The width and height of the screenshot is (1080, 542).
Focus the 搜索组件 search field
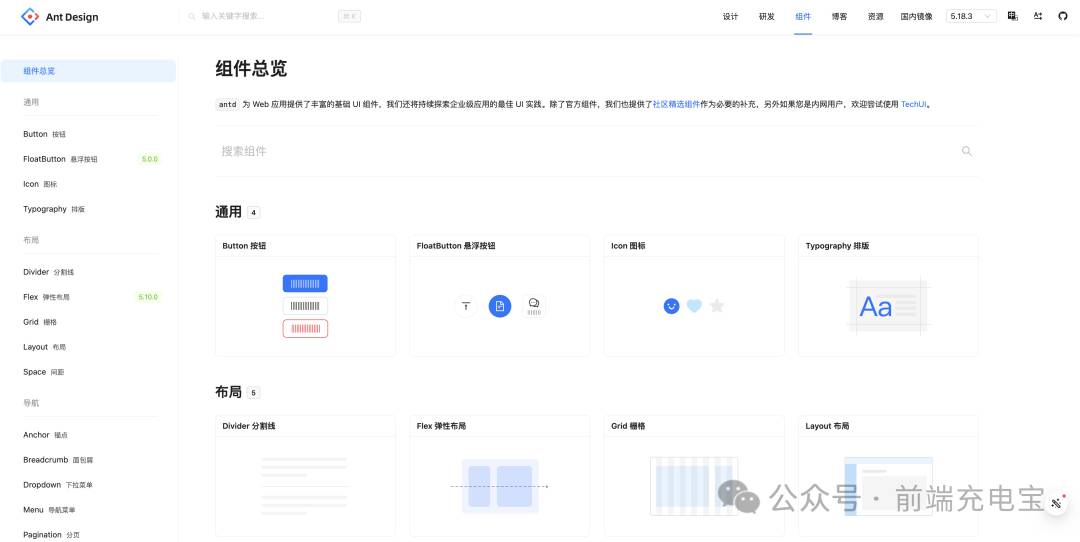[x=580, y=151]
